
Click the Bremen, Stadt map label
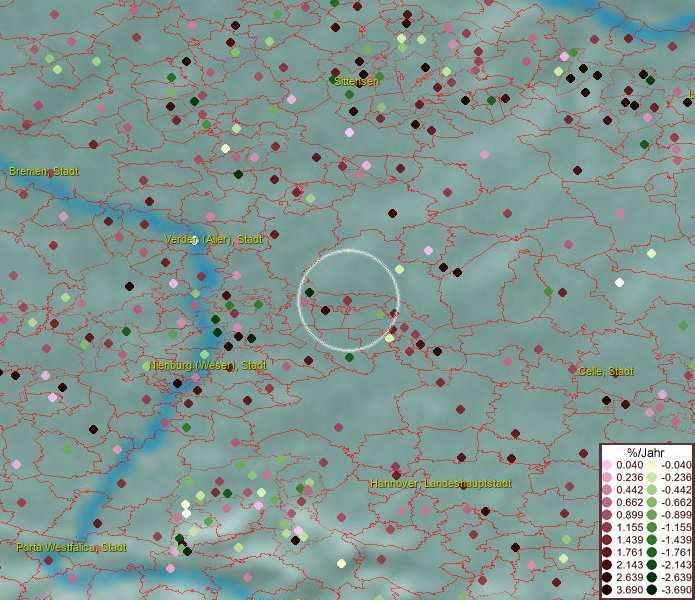tap(43, 171)
